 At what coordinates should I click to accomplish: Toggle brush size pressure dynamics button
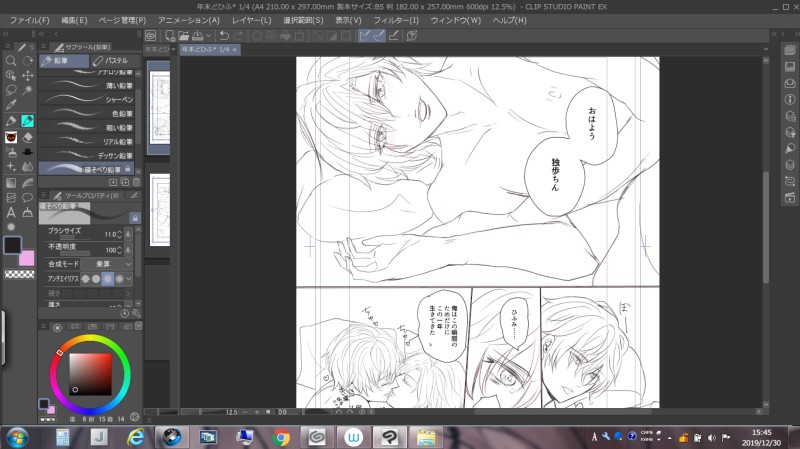128,234
